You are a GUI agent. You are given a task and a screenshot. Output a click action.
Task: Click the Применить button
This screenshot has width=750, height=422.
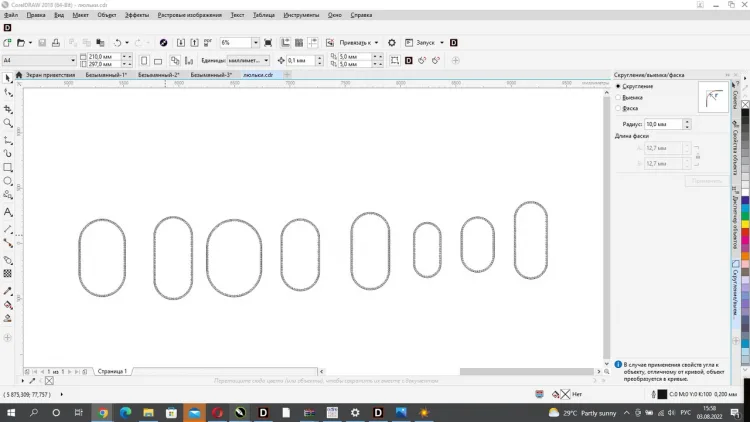pyautogui.click(x=706, y=181)
